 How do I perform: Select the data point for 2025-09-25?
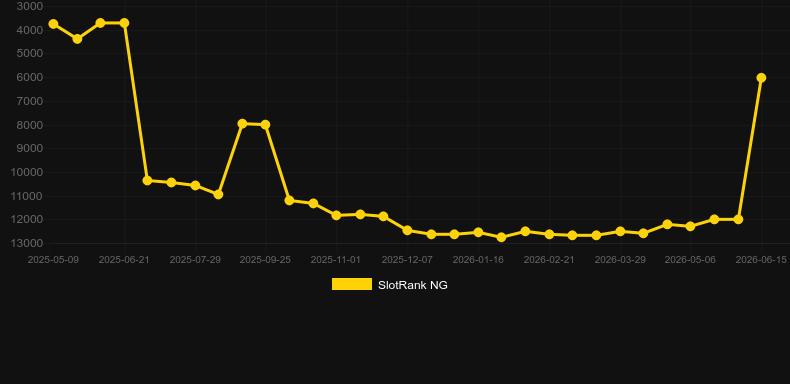tap(266, 124)
